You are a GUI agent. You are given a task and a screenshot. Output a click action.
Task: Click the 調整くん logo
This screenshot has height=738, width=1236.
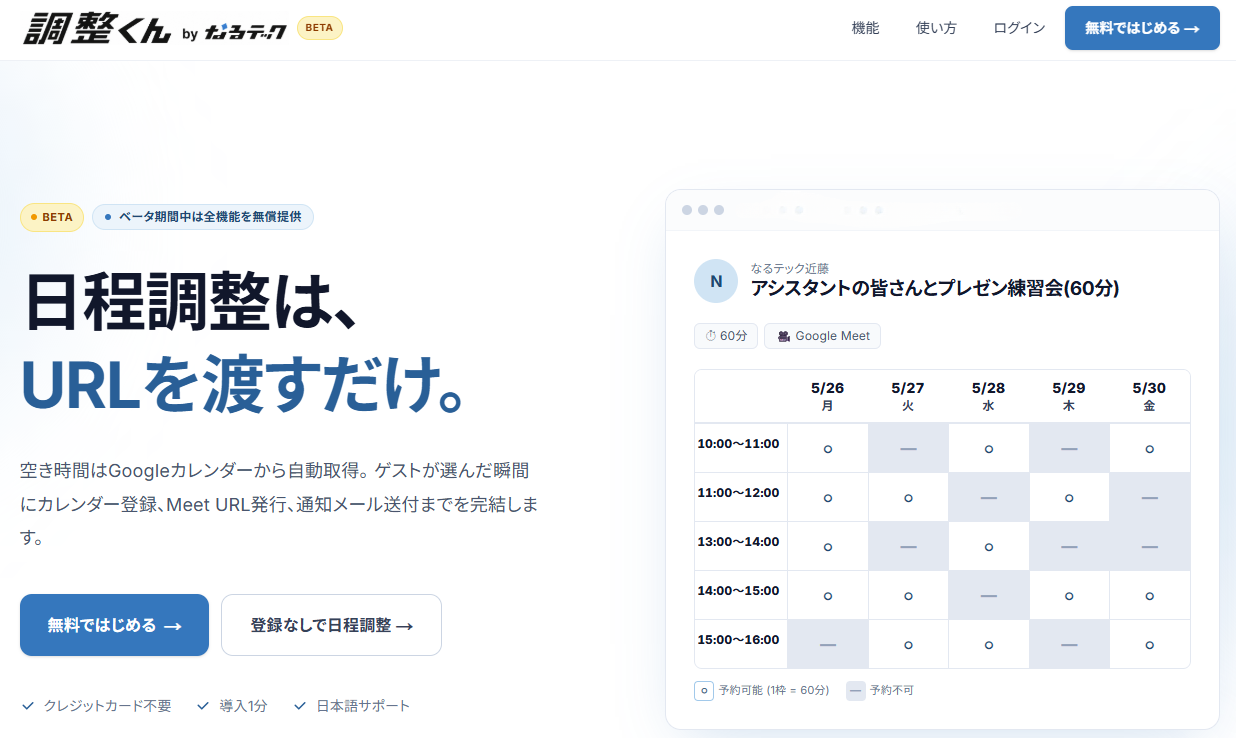click(97, 27)
